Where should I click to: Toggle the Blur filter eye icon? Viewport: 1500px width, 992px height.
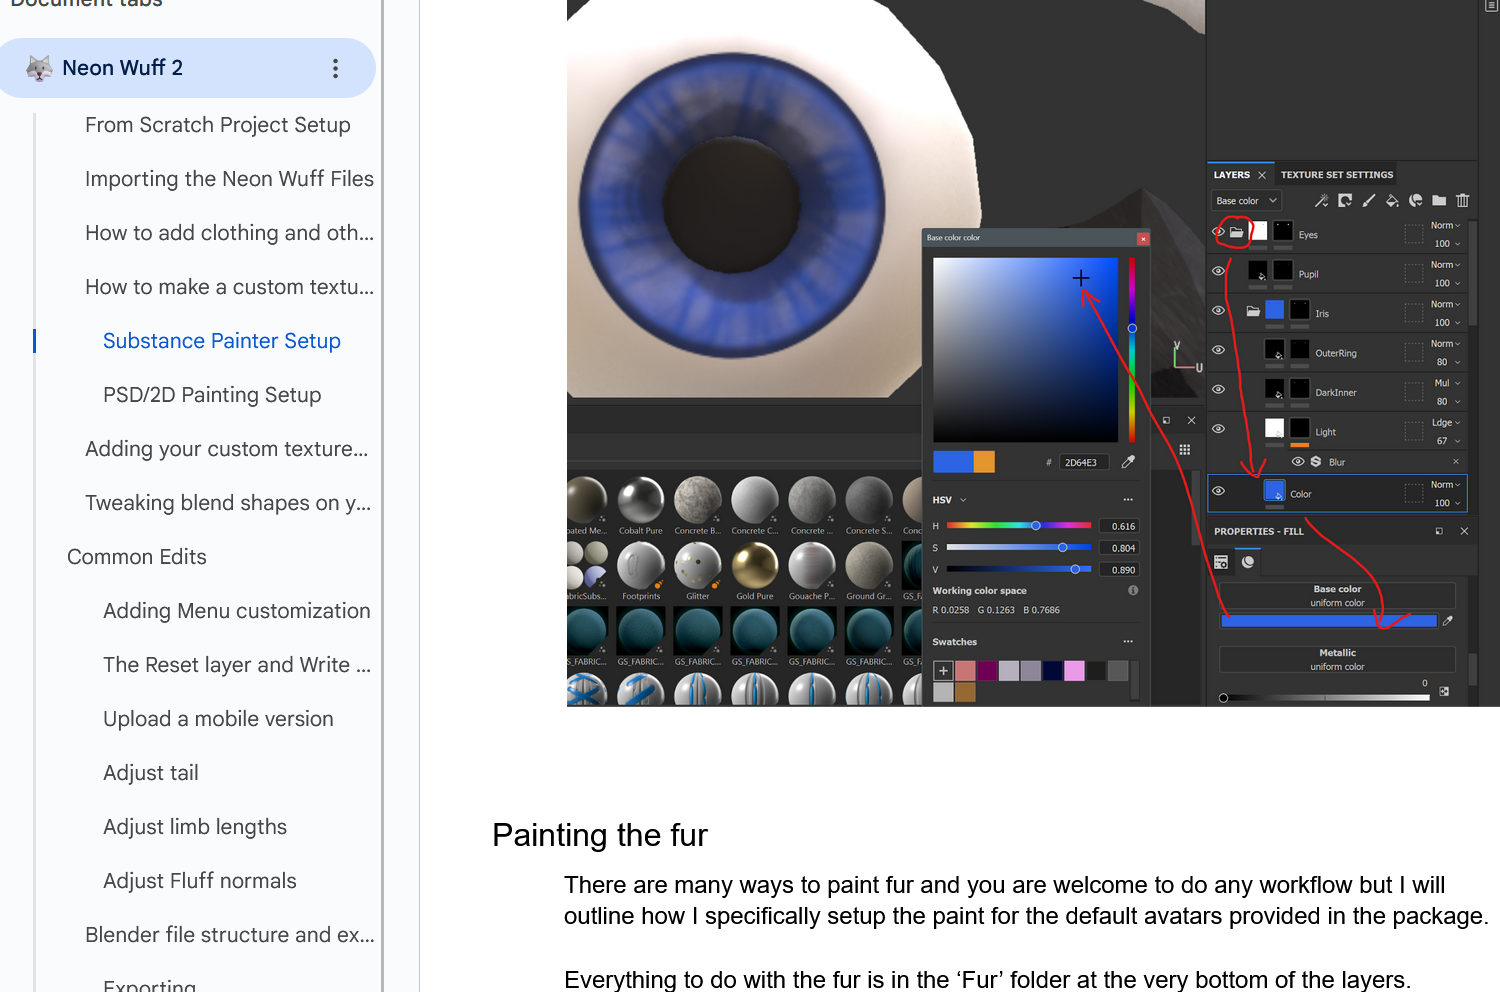pos(1298,462)
